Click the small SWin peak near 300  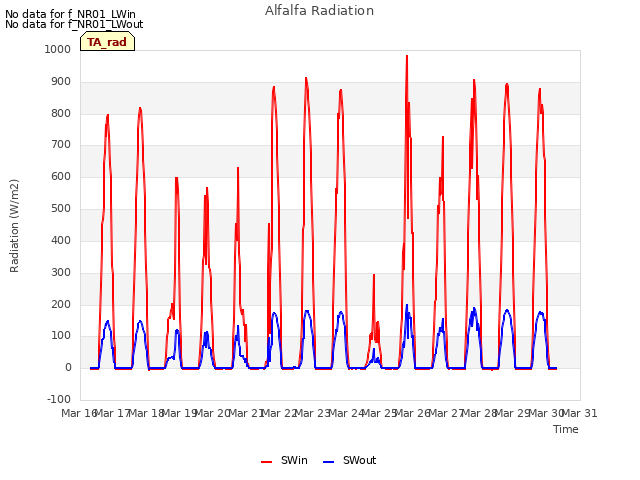pos(373,275)
